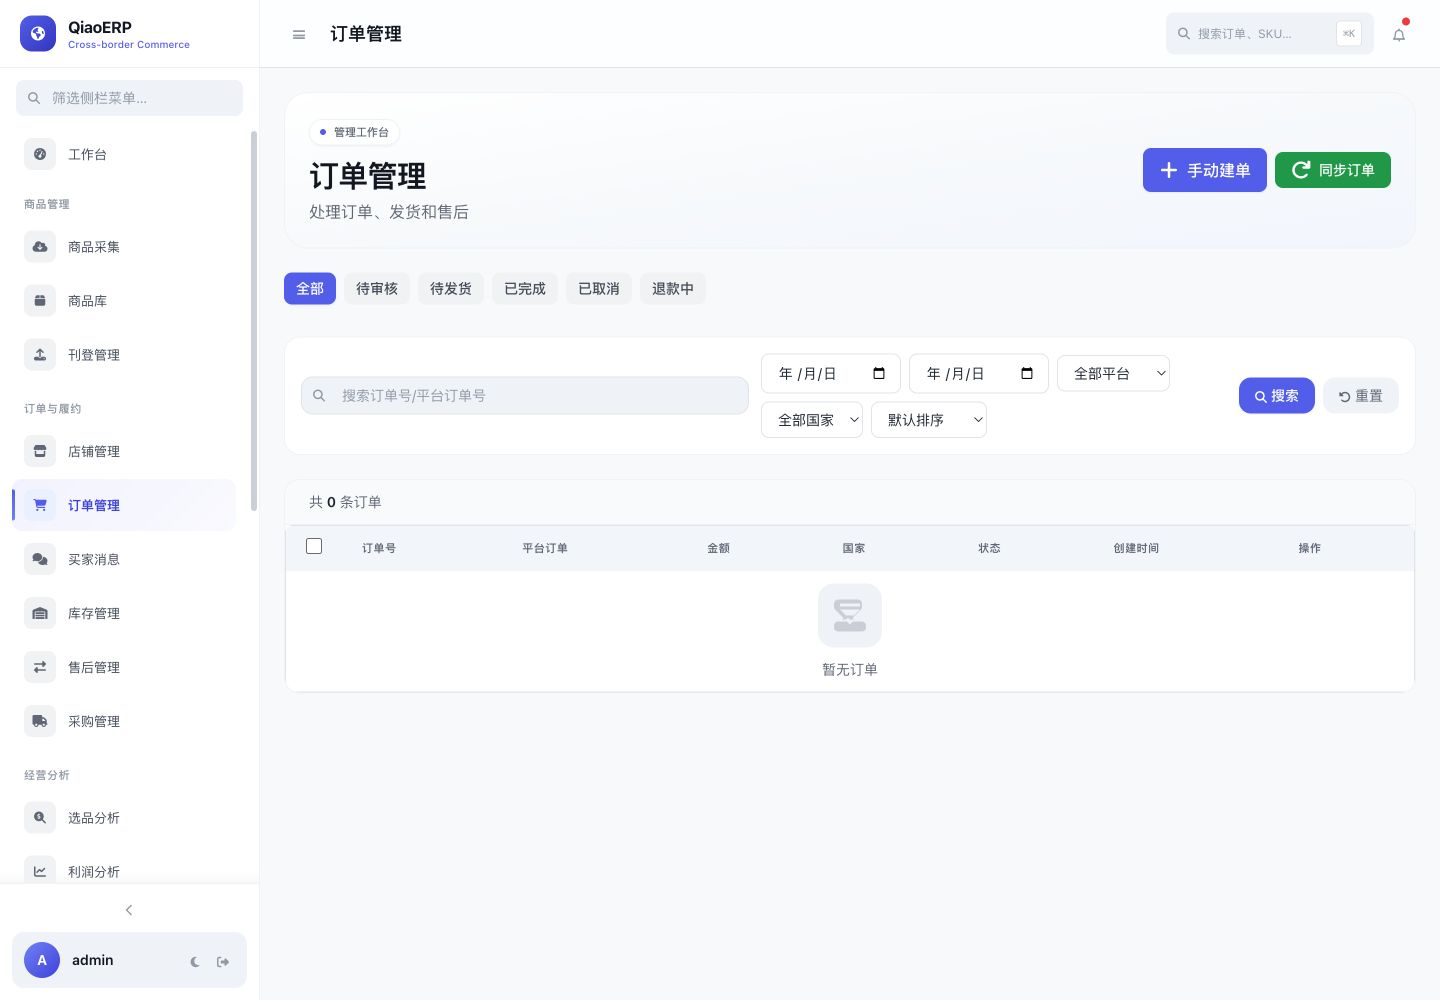Click the 刊登管理 upload icon

tap(40, 355)
